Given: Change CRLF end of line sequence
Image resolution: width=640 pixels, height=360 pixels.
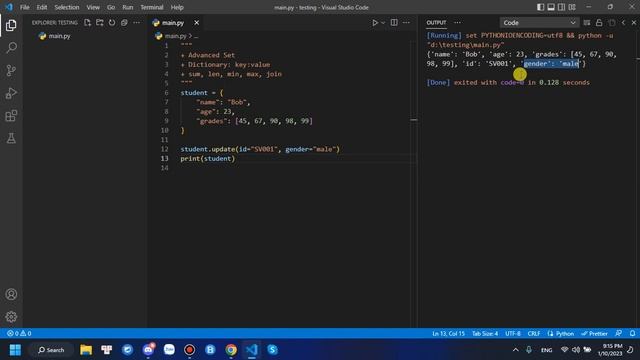Looking at the screenshot, I should coord(534,333).
